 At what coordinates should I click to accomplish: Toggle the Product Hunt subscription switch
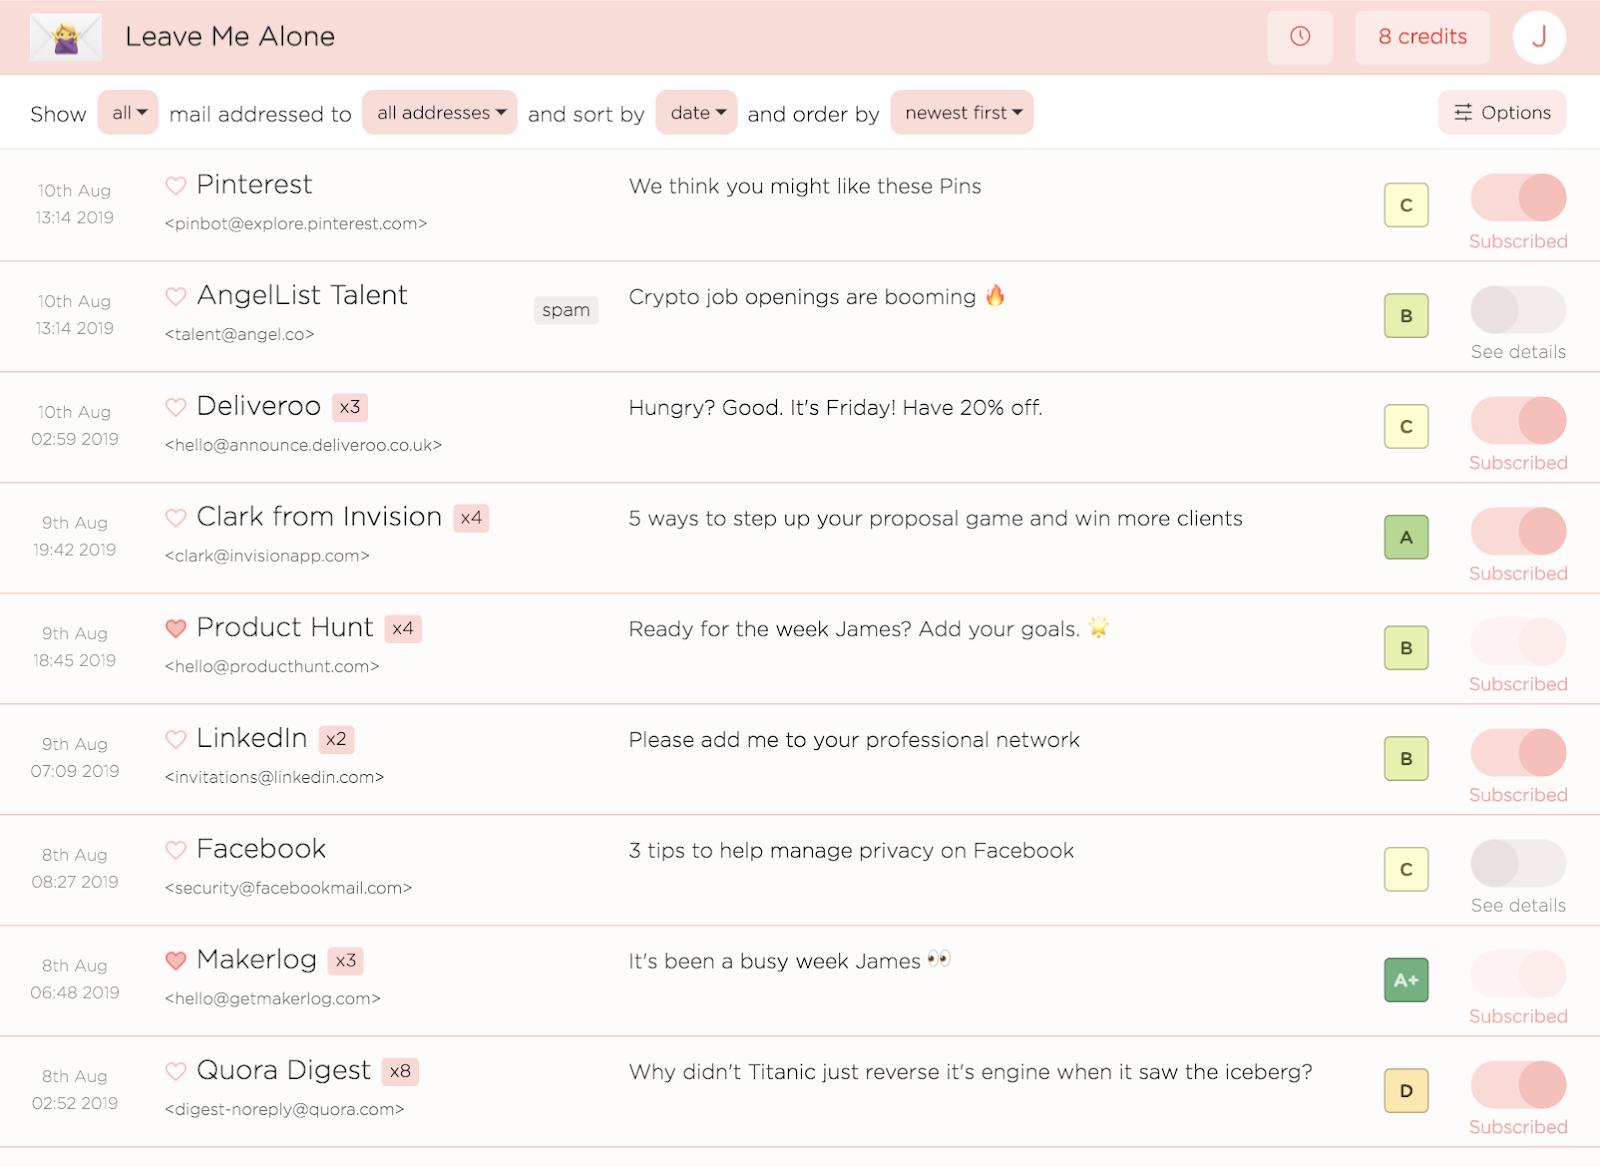[1518, 641]
